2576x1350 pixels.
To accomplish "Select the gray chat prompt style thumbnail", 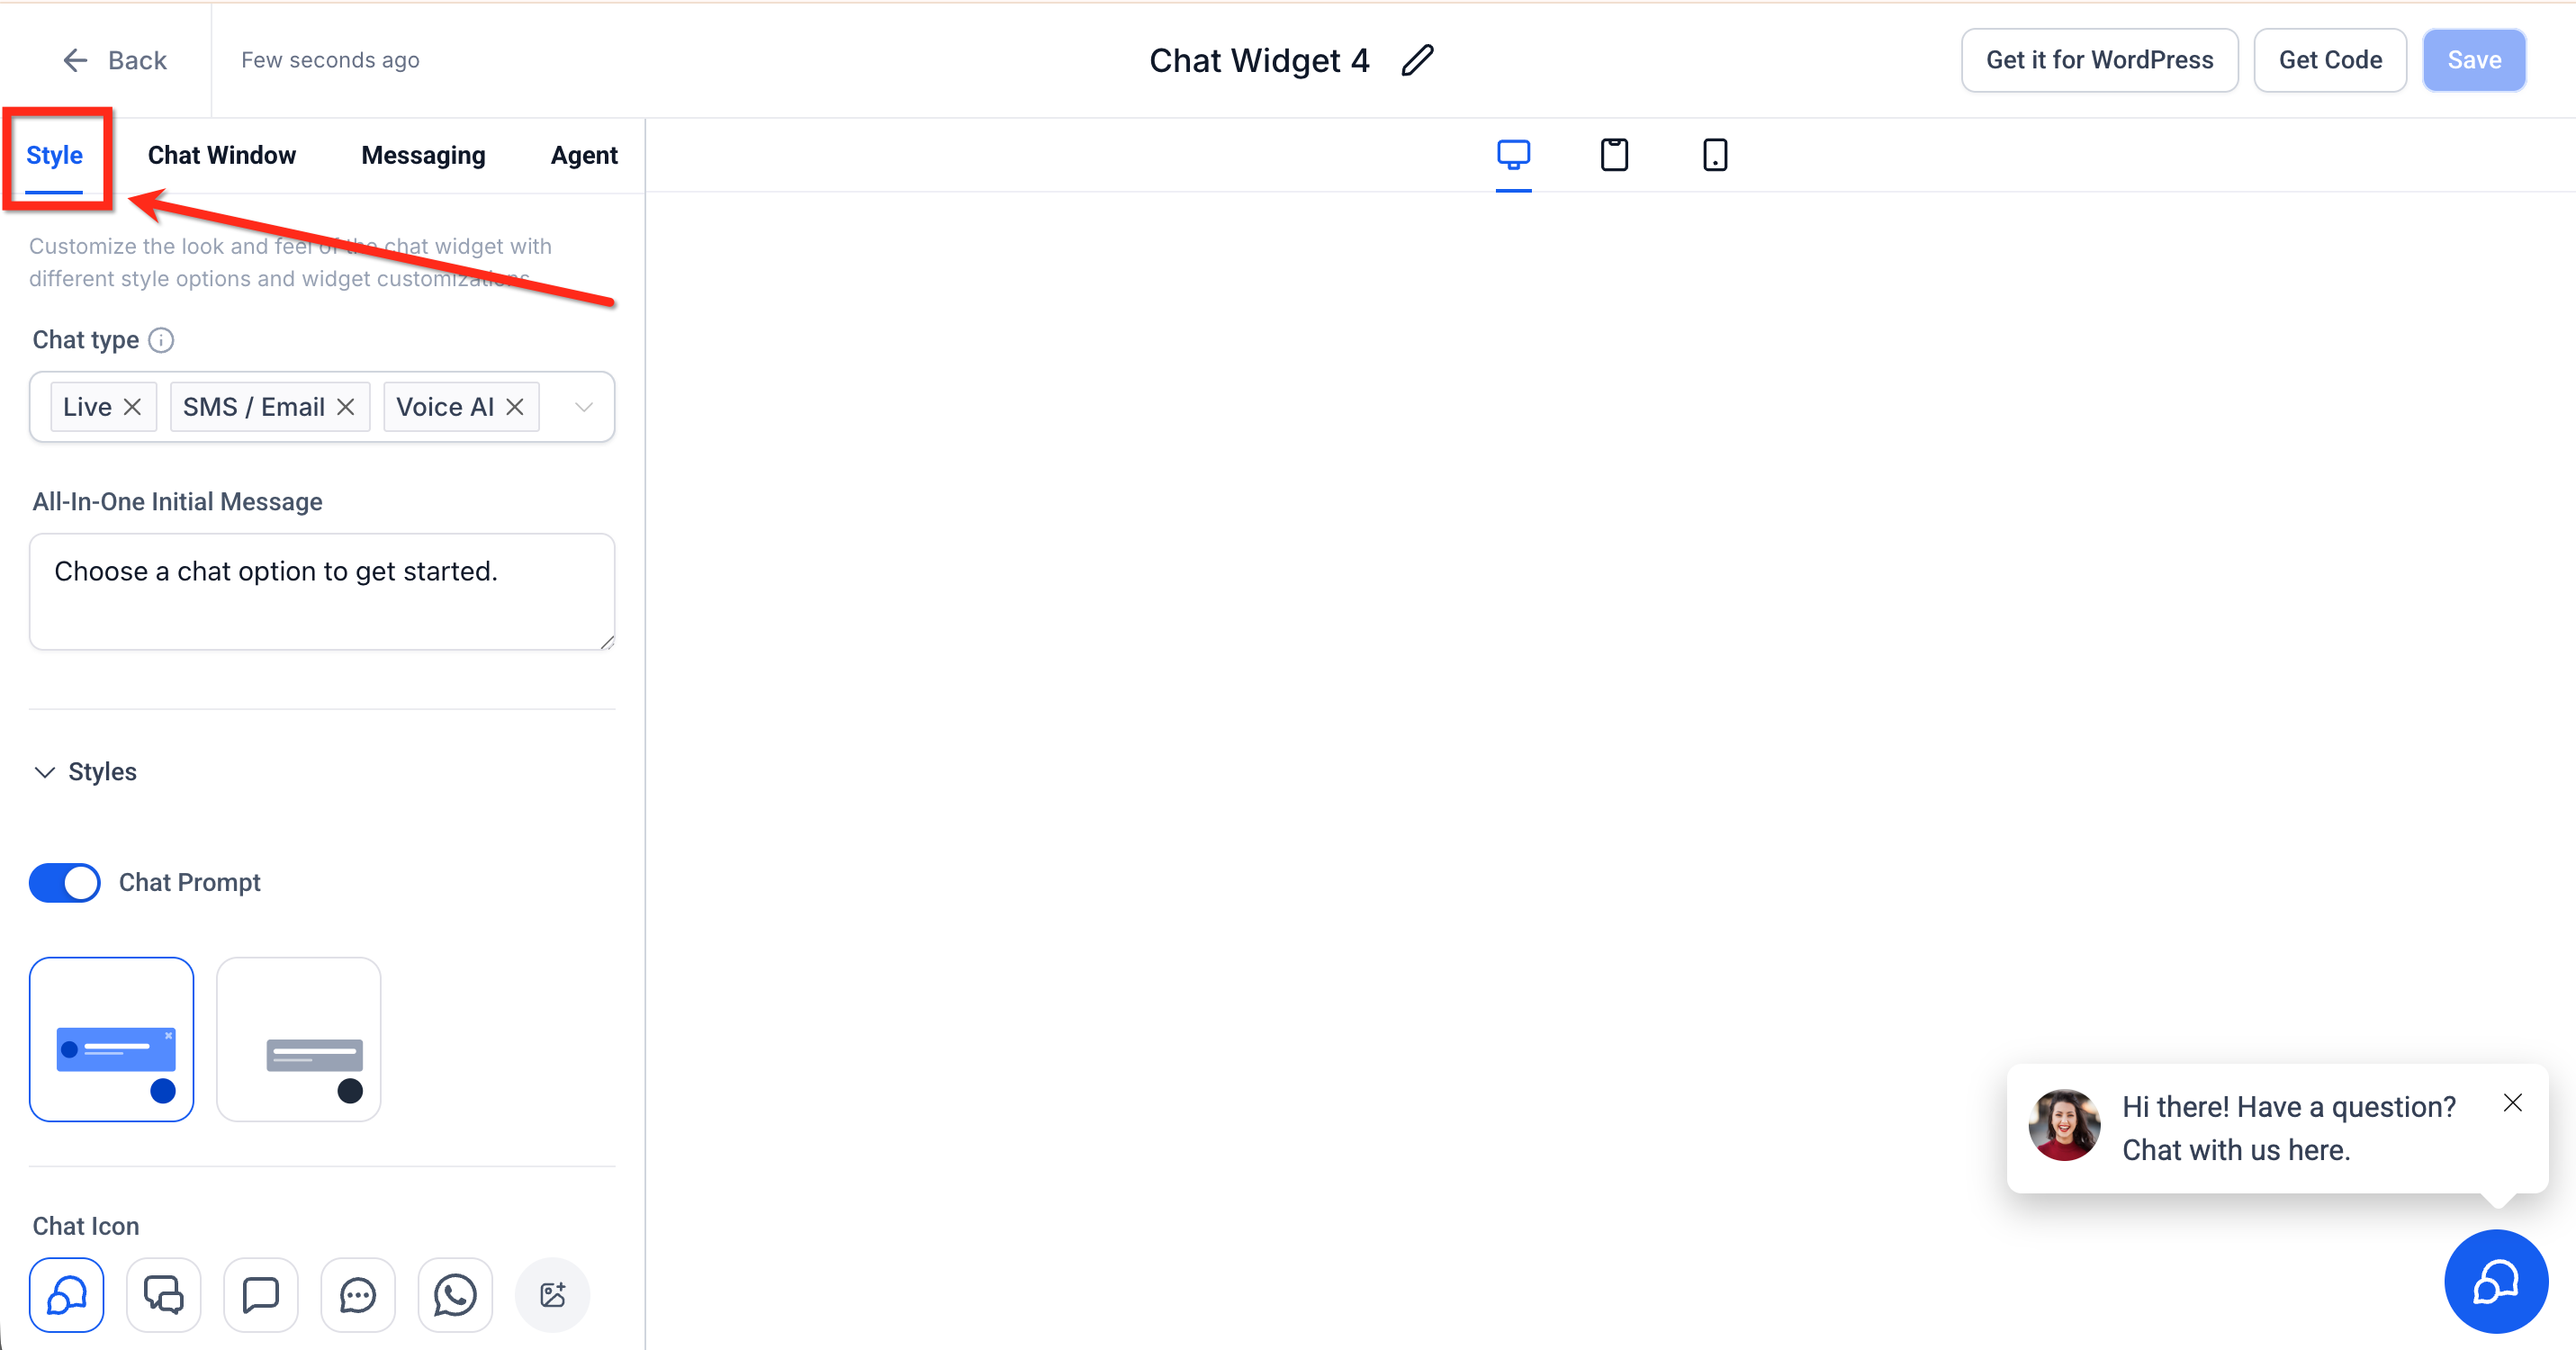I will click(x=299, y=1039).
